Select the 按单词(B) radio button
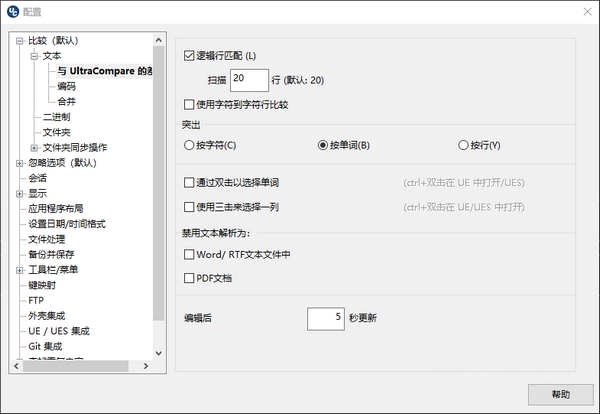Image resolution: width=600 pixels, height=414 pixels. [x=323, y=145]
